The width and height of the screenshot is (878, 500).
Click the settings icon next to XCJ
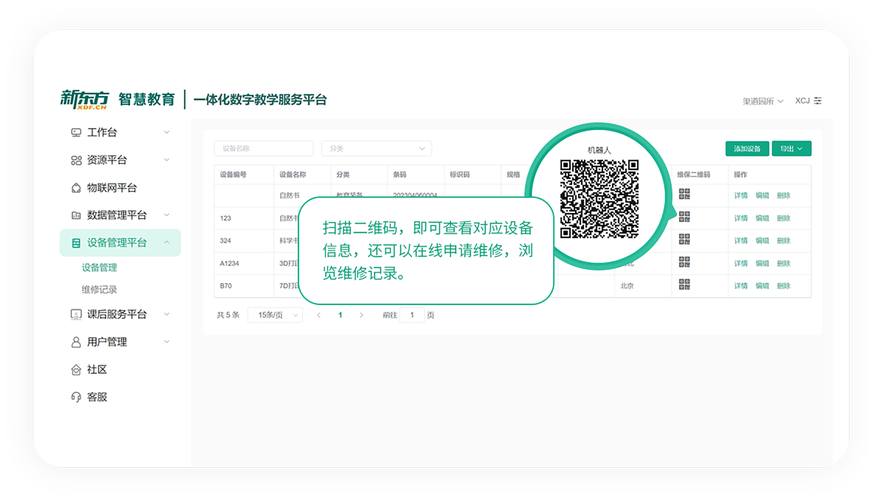[818, 101]
